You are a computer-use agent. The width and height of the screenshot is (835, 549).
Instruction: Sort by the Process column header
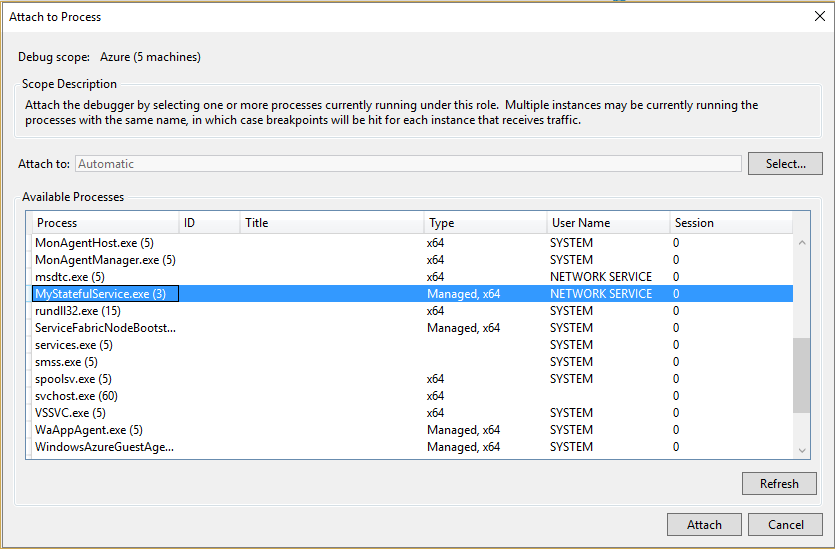pos(105,223)
